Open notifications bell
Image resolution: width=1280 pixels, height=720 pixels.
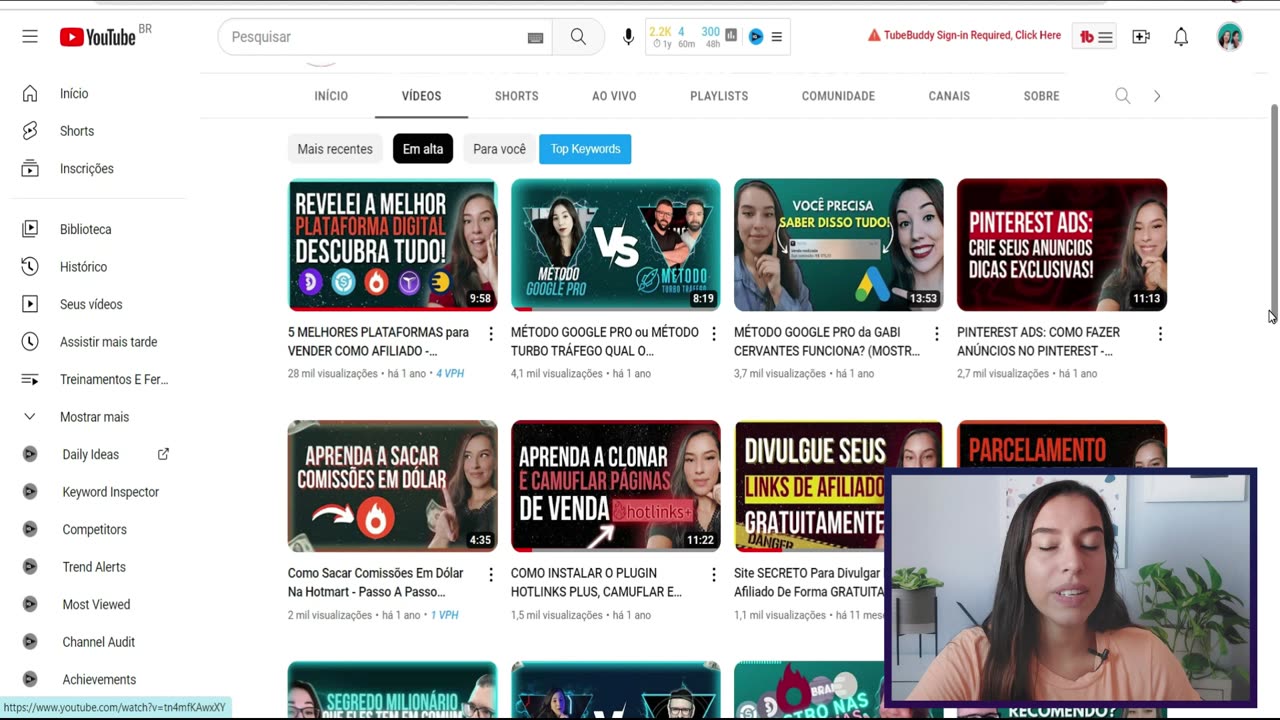(x=1181, y=37)
